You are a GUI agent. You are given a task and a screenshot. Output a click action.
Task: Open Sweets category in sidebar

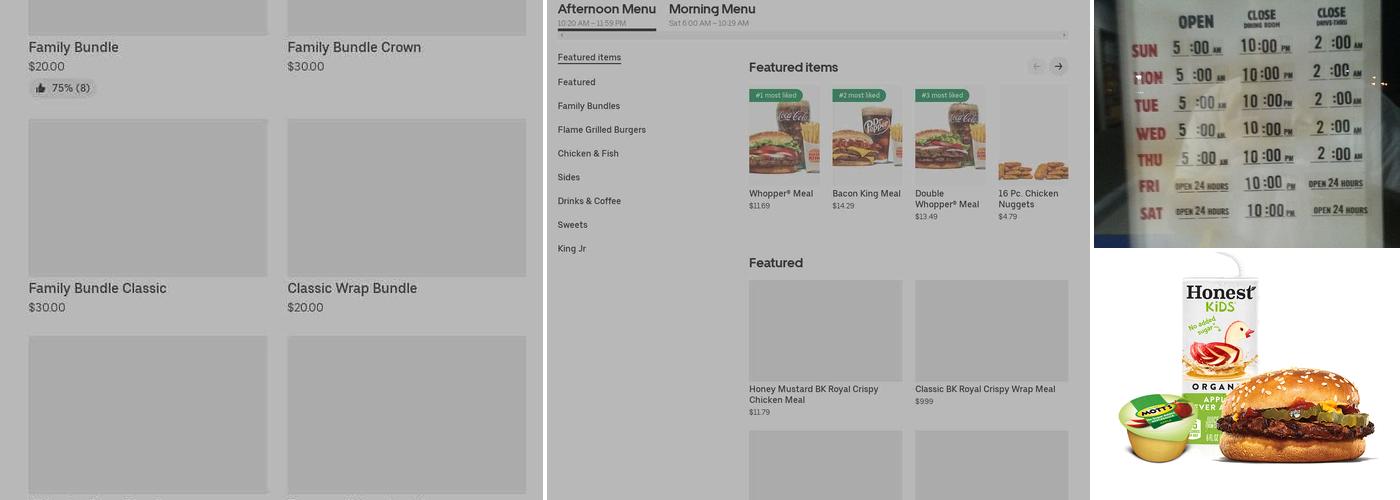[572, 225]
